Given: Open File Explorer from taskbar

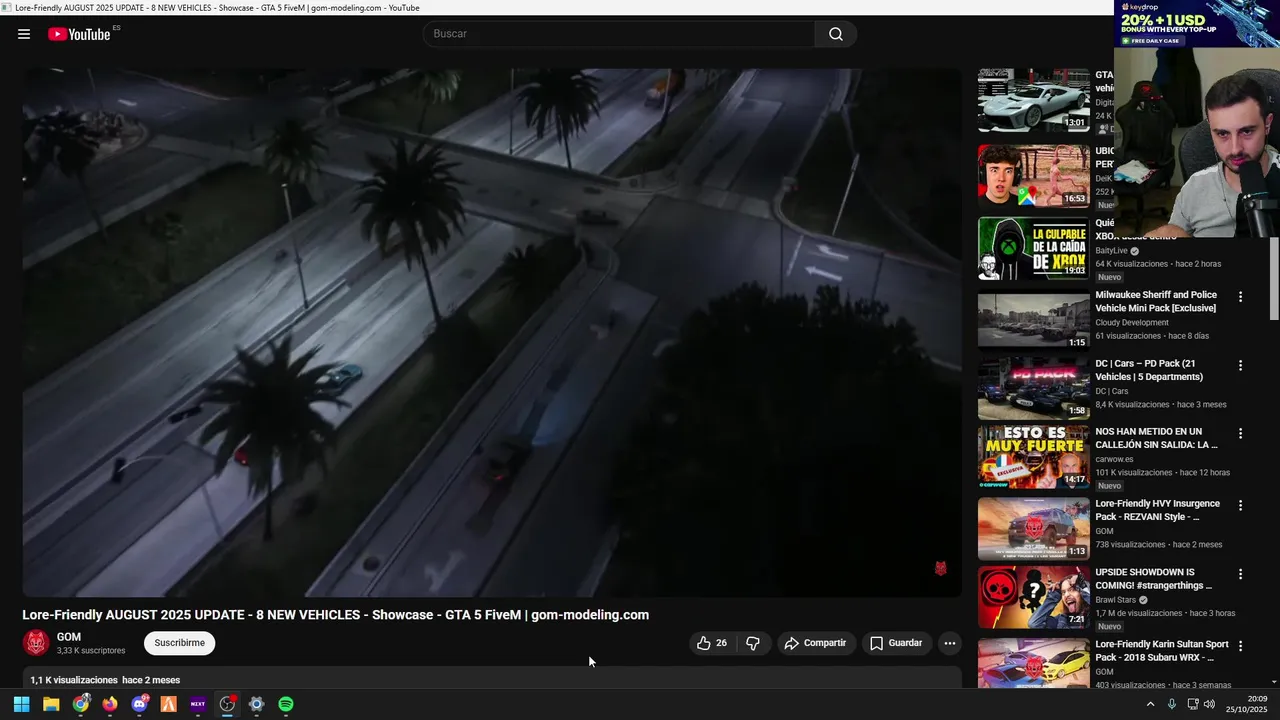Looking at the screenshot, I should coord(51,704).
